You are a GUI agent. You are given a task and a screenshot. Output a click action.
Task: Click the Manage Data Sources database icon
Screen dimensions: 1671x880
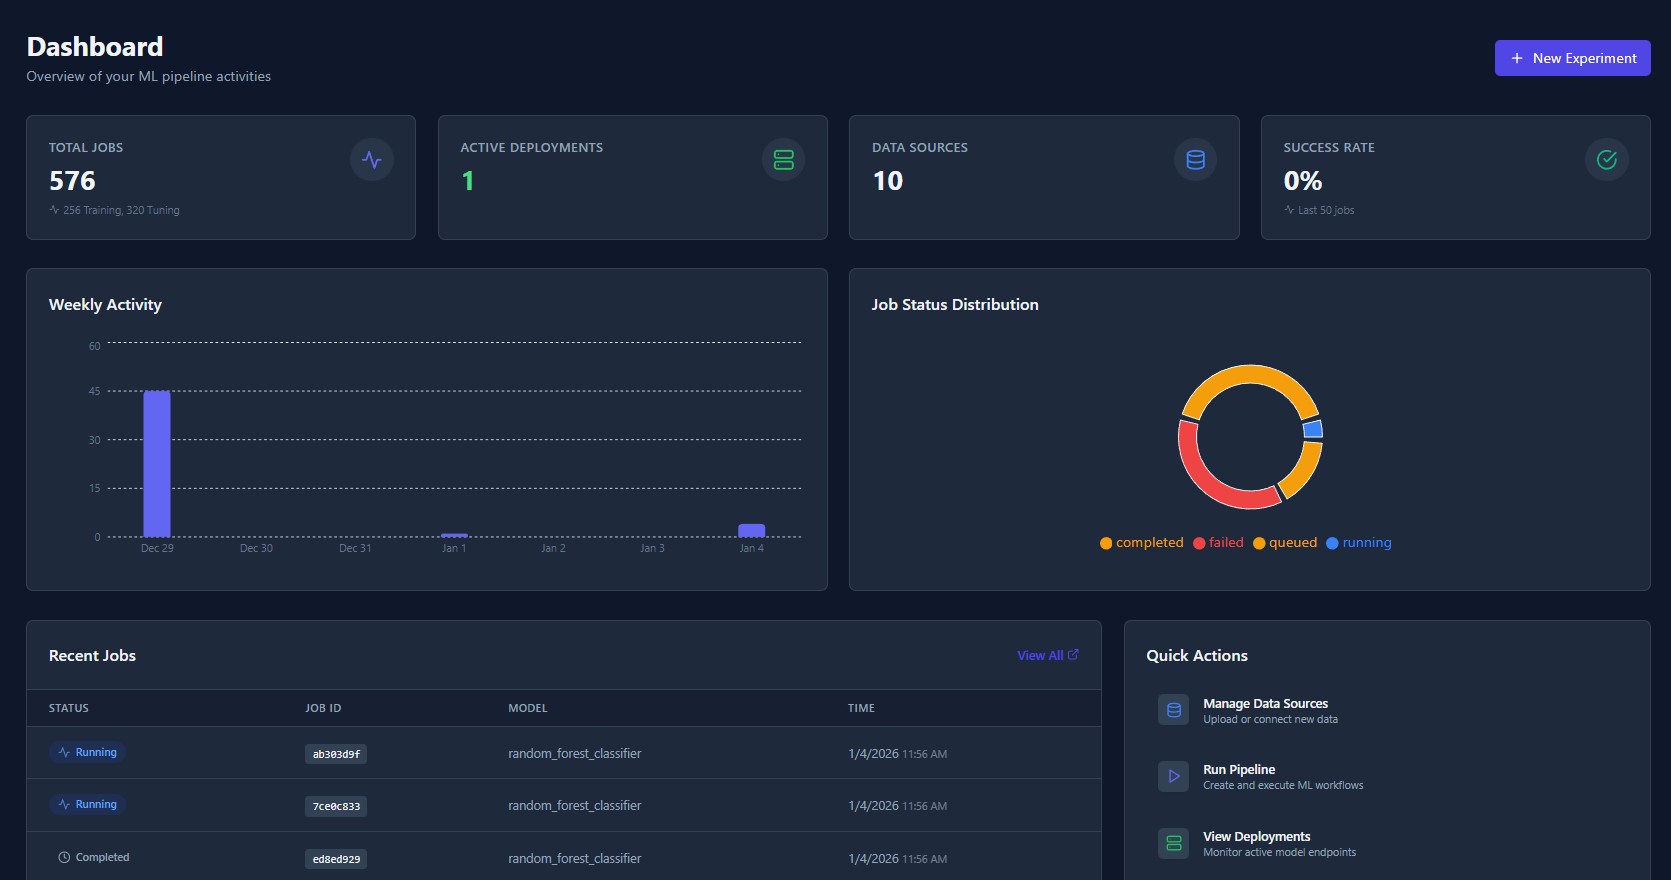coord(1174,710)
